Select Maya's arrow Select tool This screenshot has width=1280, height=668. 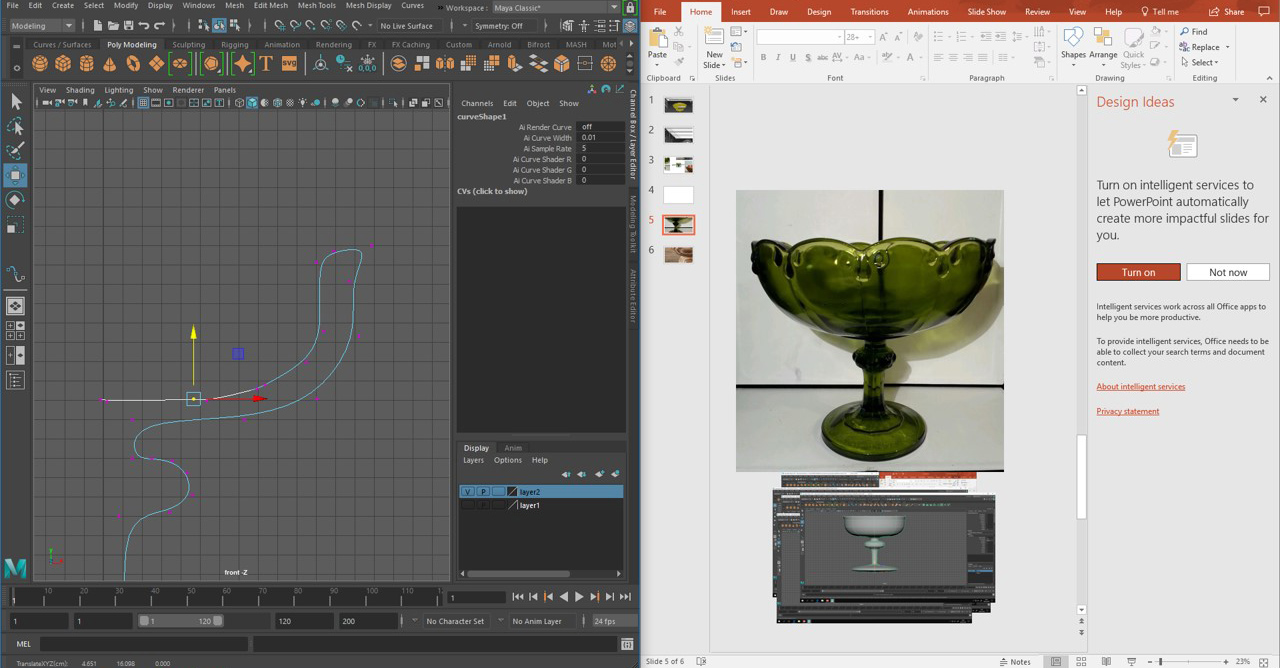tap(15, 101)
